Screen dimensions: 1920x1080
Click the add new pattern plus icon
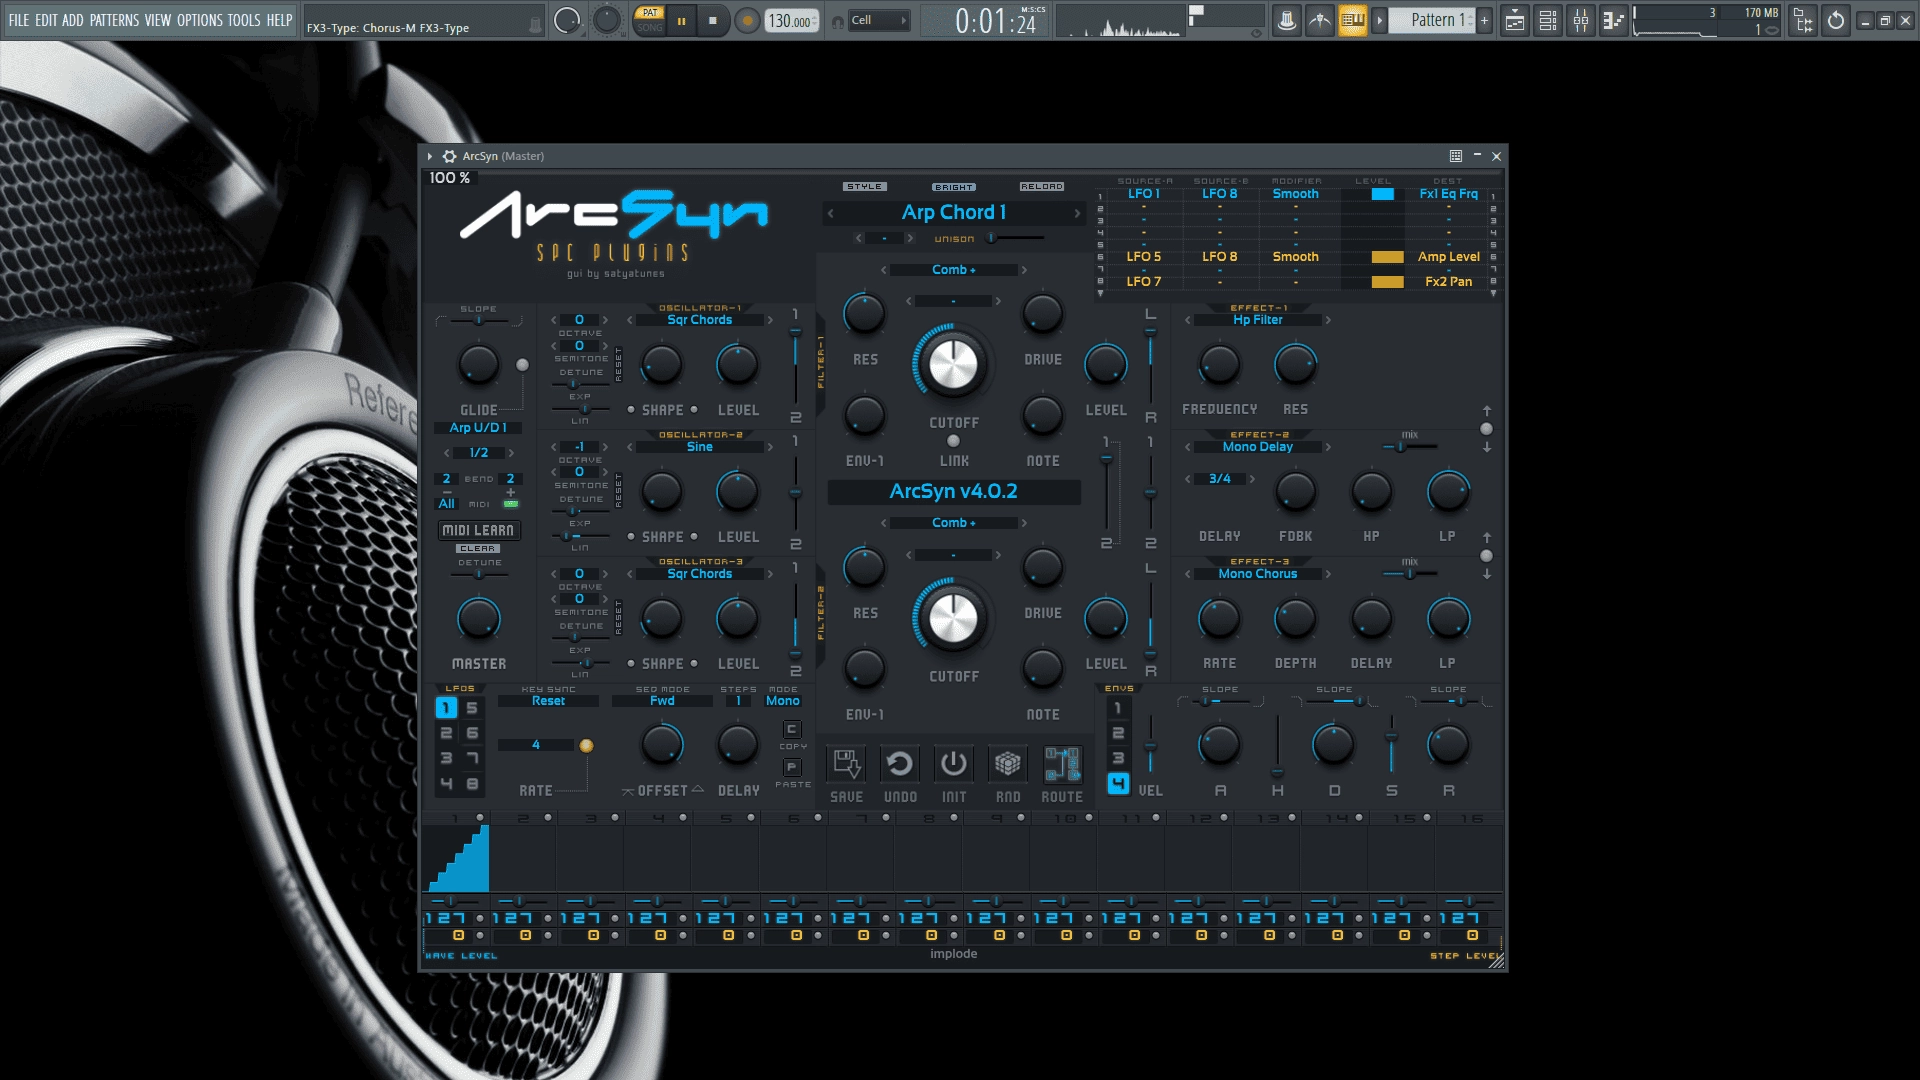coord(1484,20)
